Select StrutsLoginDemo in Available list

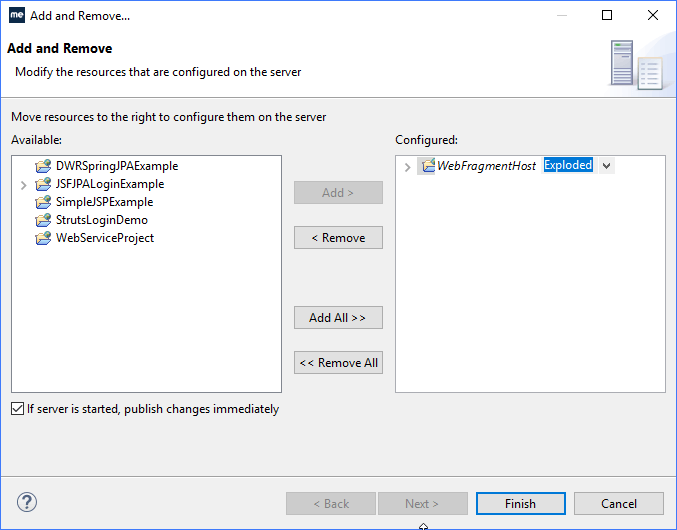click(x=101, y=220)
